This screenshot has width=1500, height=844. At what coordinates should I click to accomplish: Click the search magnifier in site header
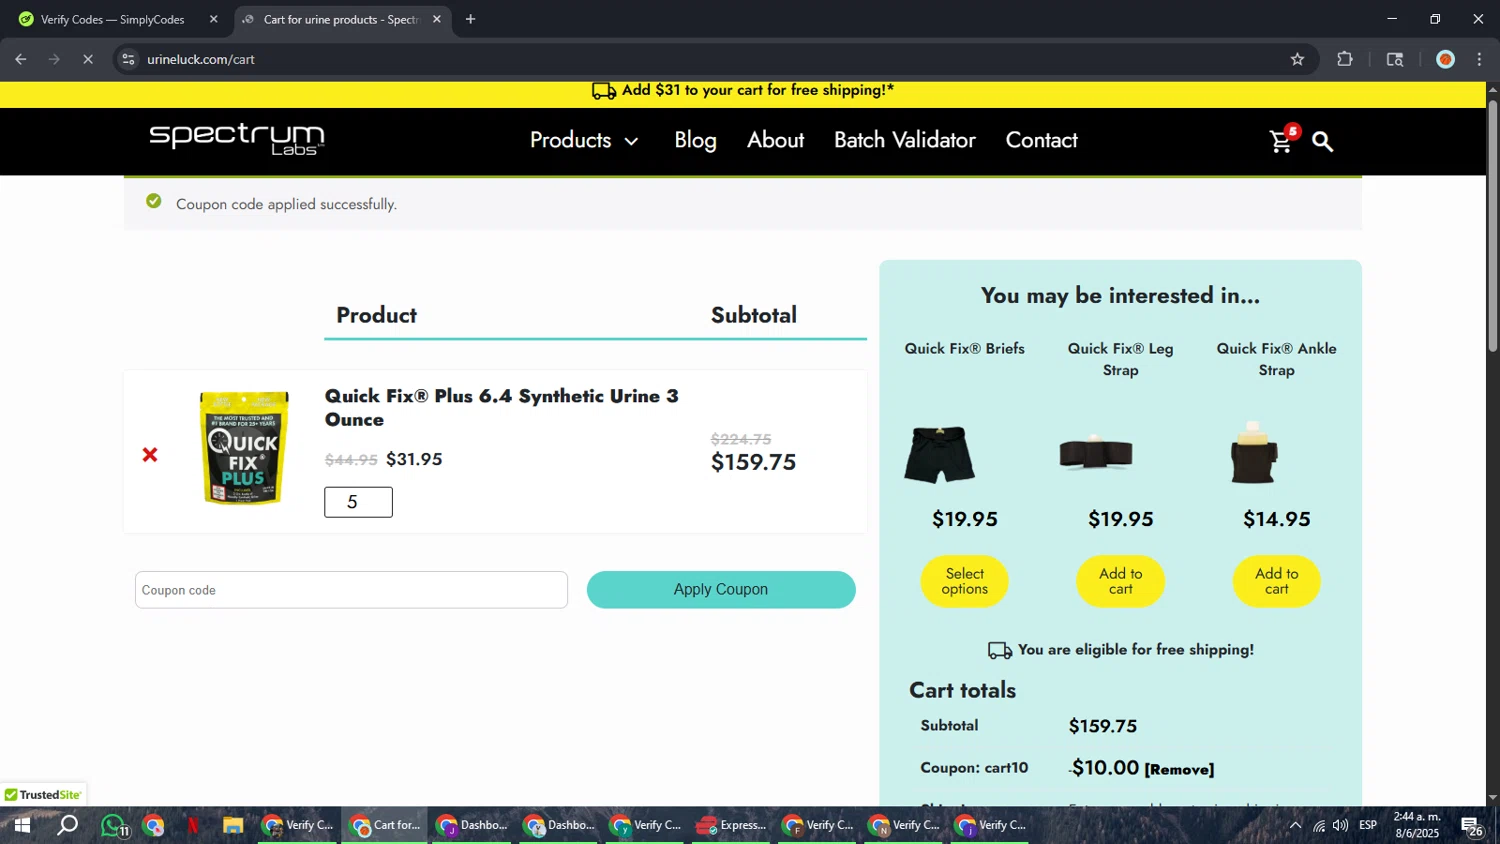(x=1323, y=142)
